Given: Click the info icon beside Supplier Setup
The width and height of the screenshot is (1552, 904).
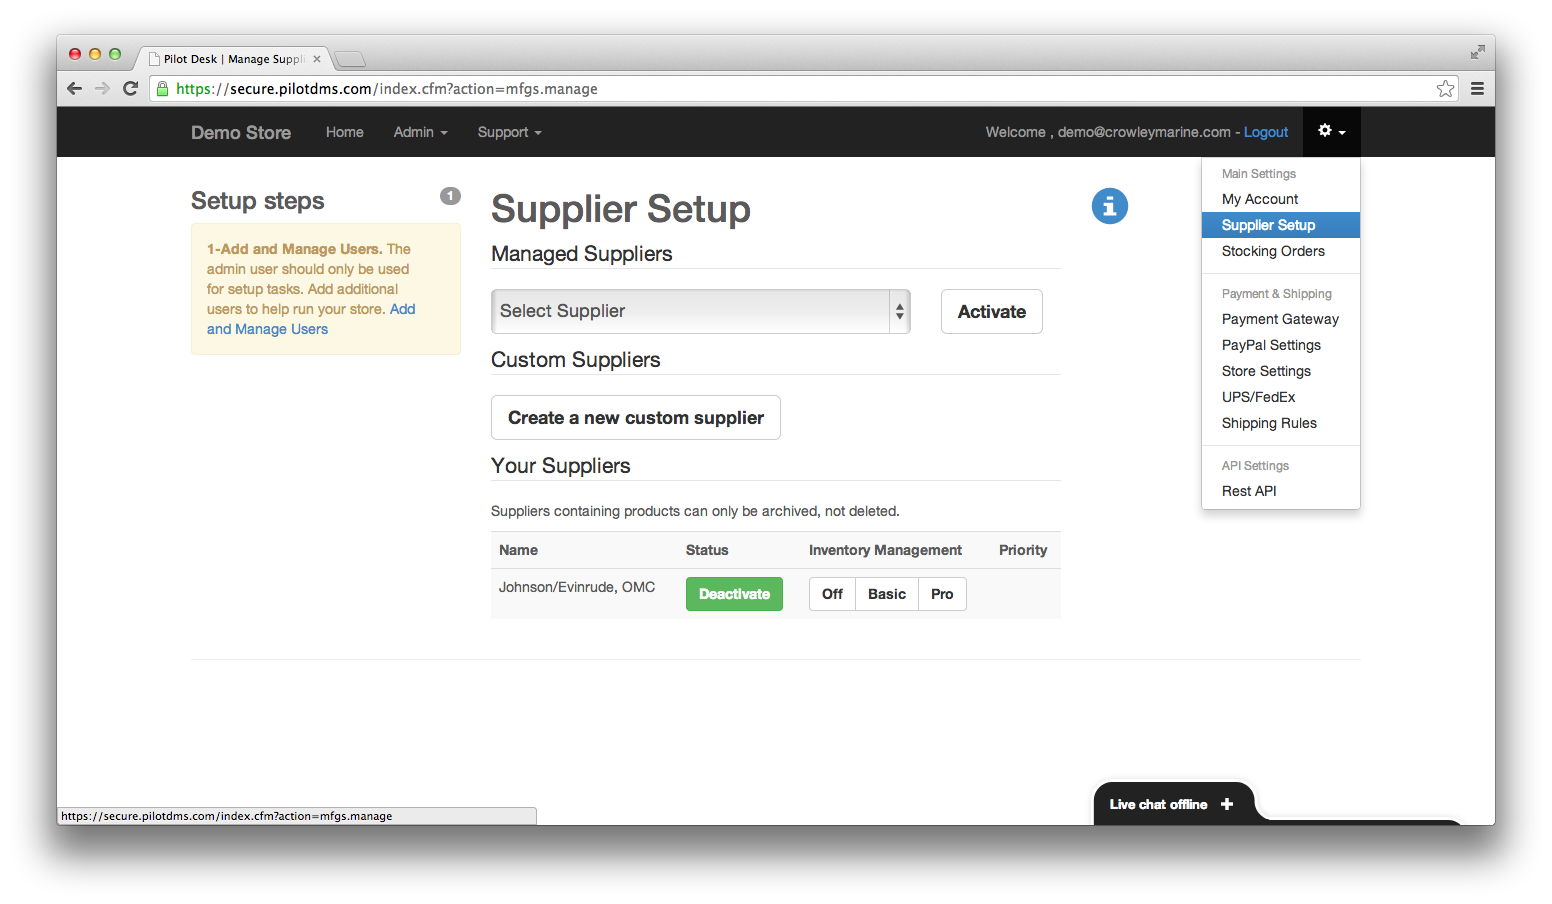Looking at the screenshot, I should point(1109,205).
